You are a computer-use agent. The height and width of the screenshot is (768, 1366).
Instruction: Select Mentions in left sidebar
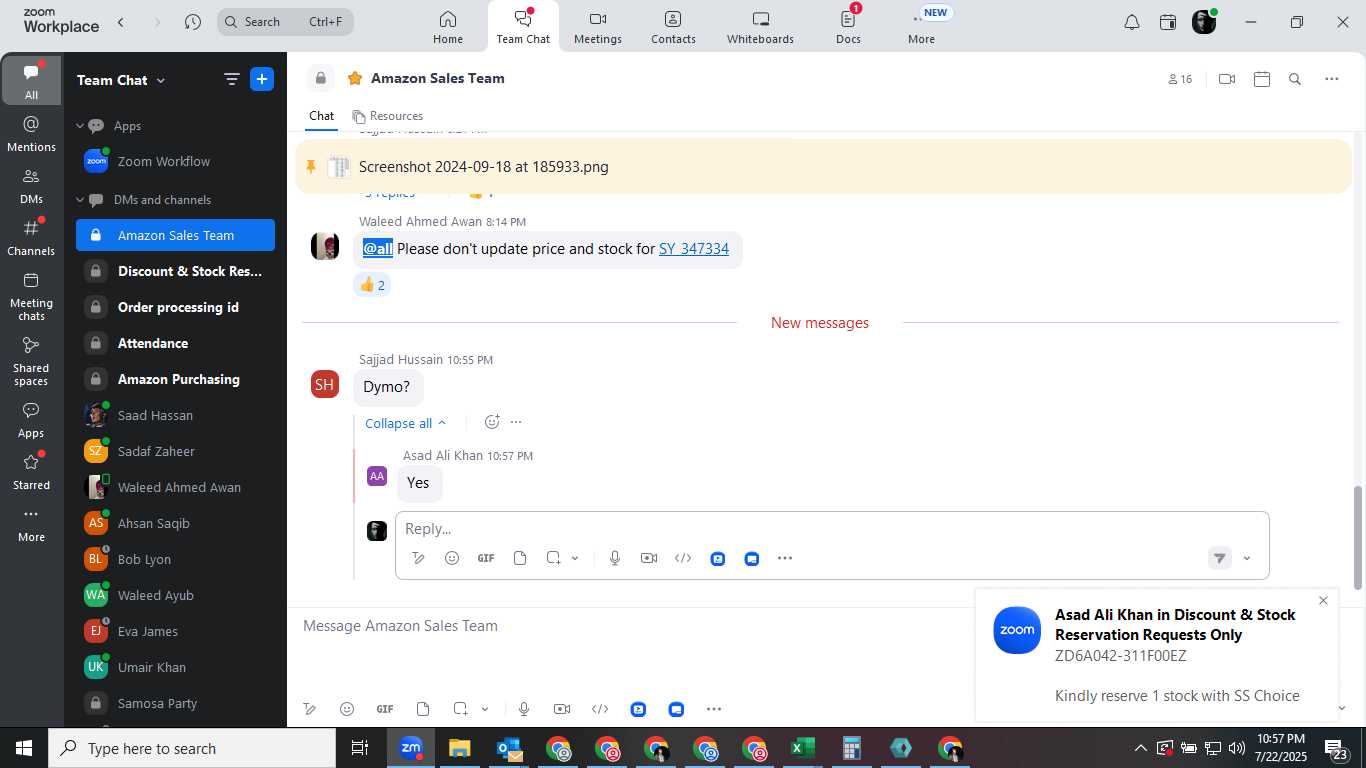pyautogui.click(x=31, y=134)
